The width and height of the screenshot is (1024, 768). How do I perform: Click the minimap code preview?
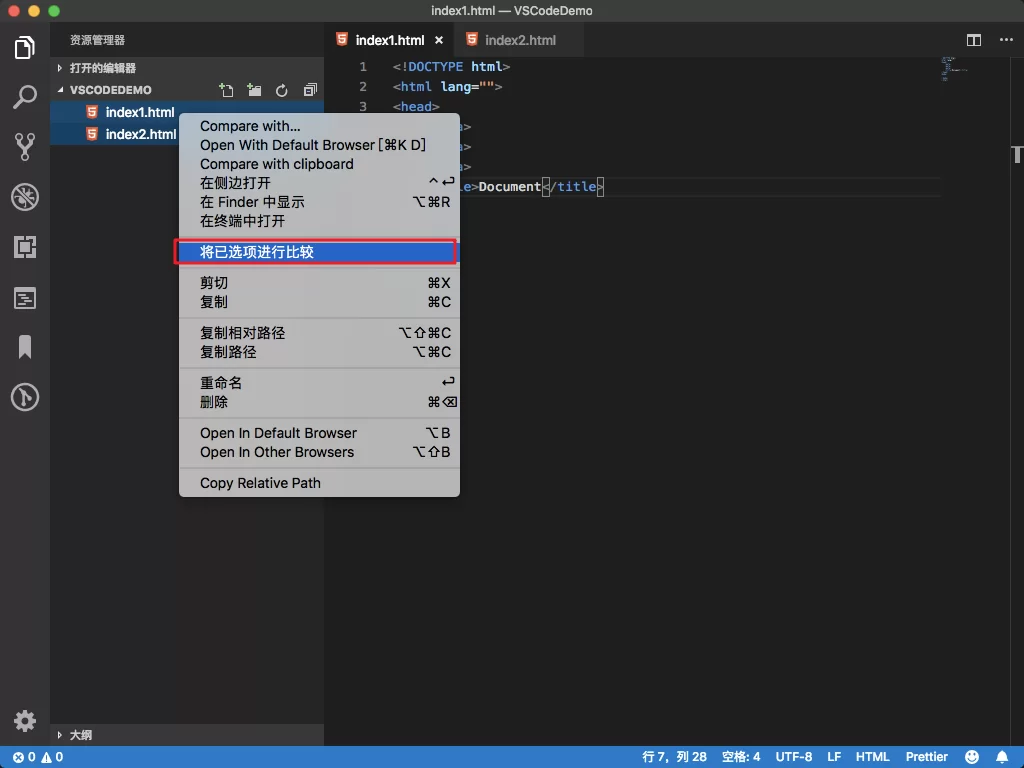coord(953,69)
